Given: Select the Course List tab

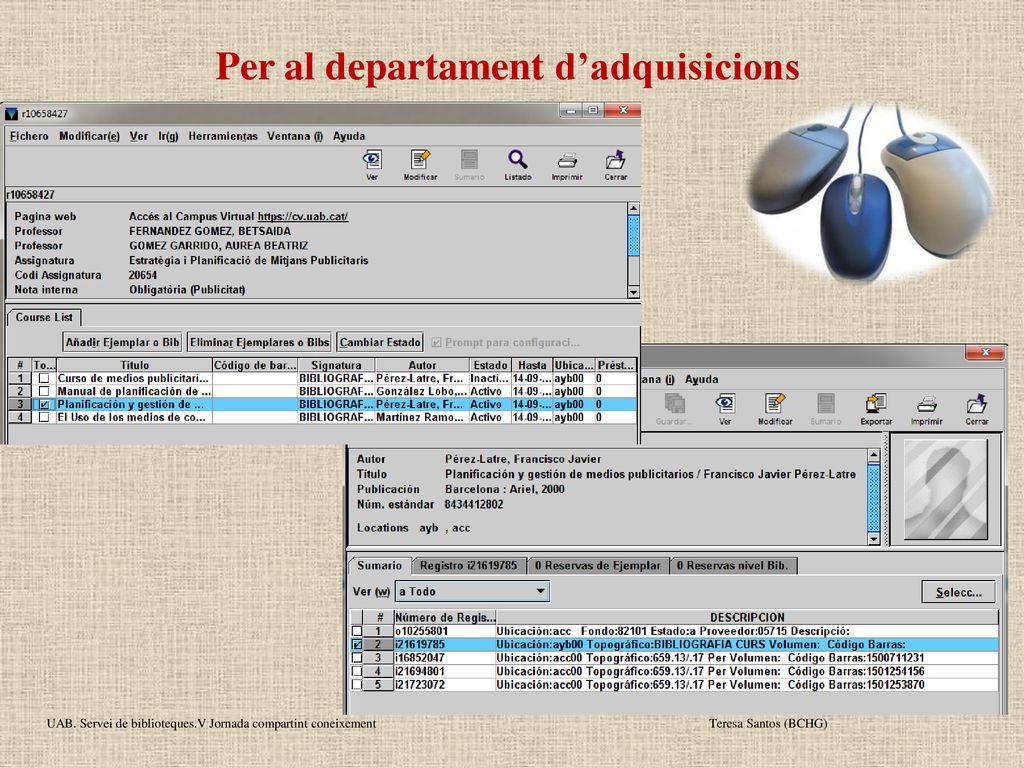Looking at the screenshot, I should click(44, 317).
